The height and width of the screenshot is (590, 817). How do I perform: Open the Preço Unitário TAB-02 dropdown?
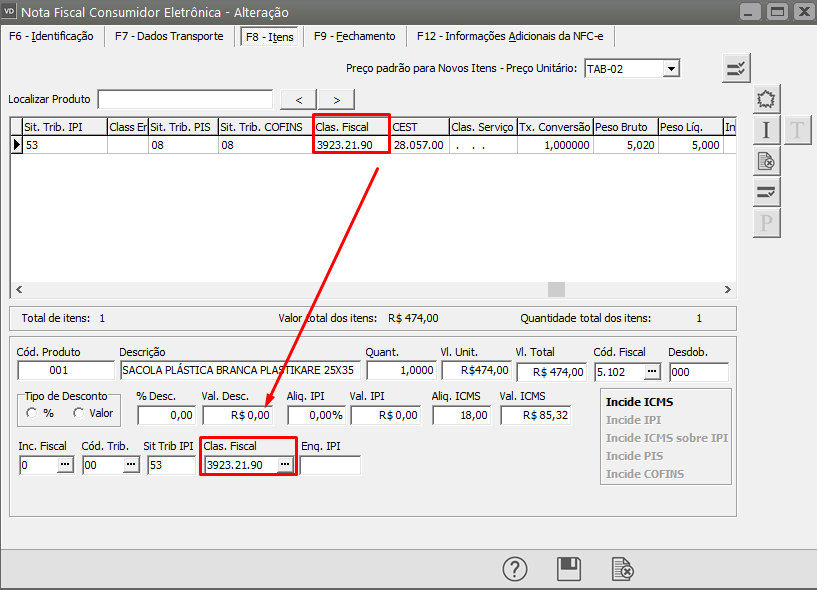(x=671, y=68)
